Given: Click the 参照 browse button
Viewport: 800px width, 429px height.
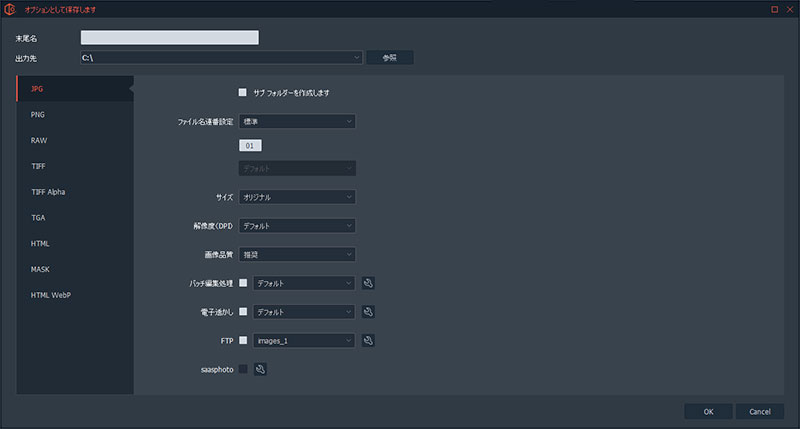Looking at the screenshot, I should [x=389, y=58].
